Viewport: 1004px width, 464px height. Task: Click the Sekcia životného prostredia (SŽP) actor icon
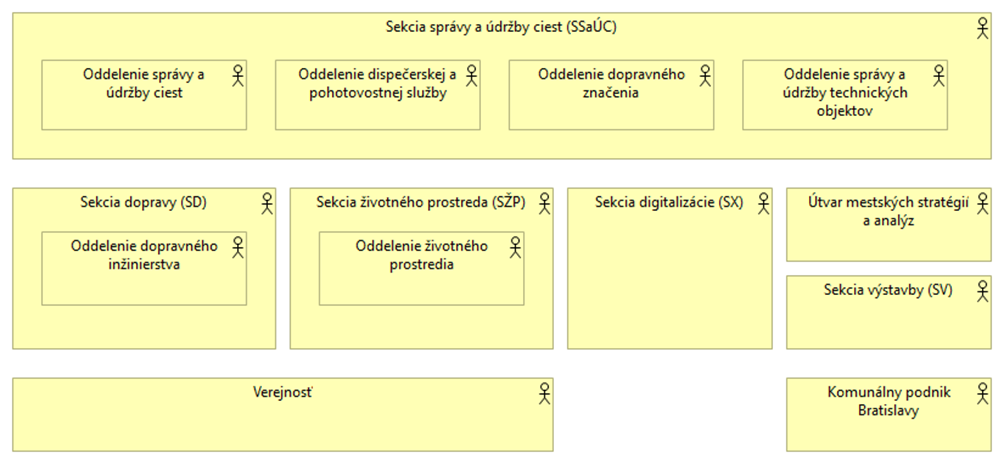click(545, 203)
